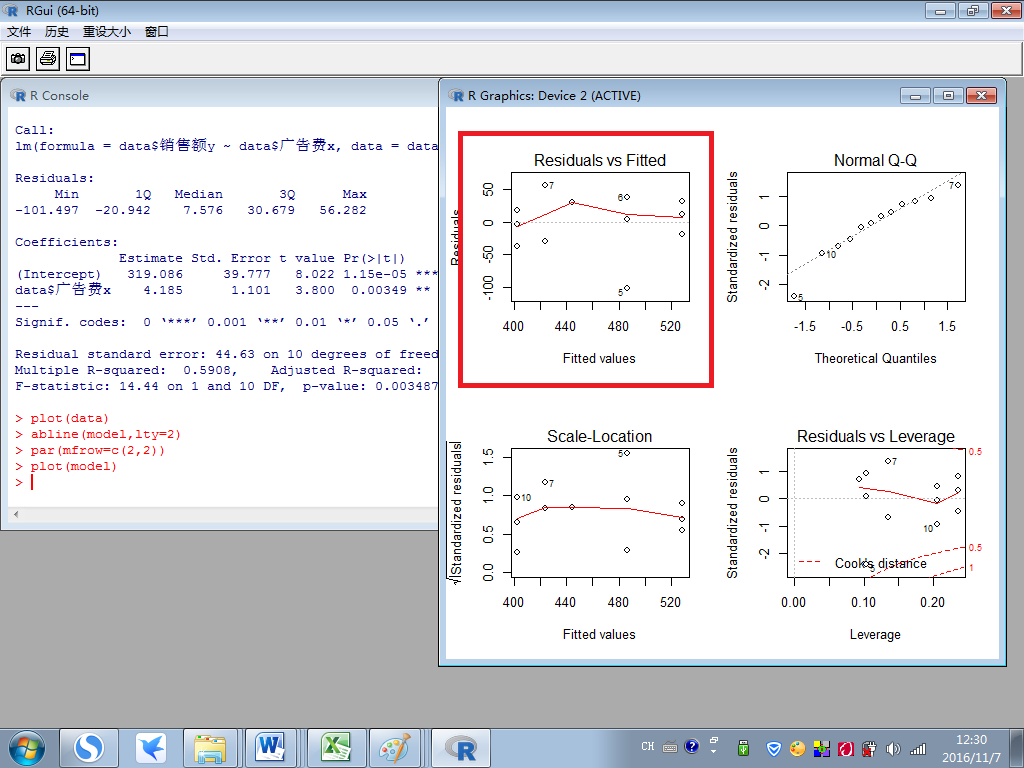
Task: Switch to Microsoft Excel in taskbar
Action: click(x=335, y=748)
